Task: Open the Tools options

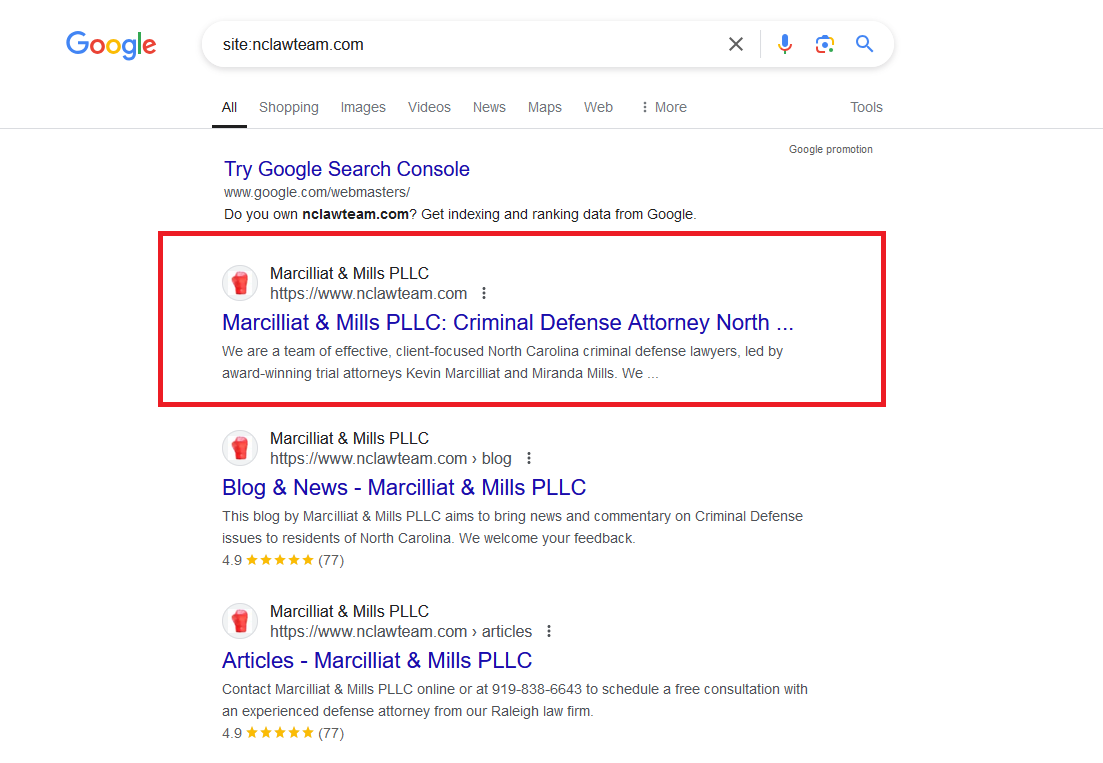Action: coord(866,107)
